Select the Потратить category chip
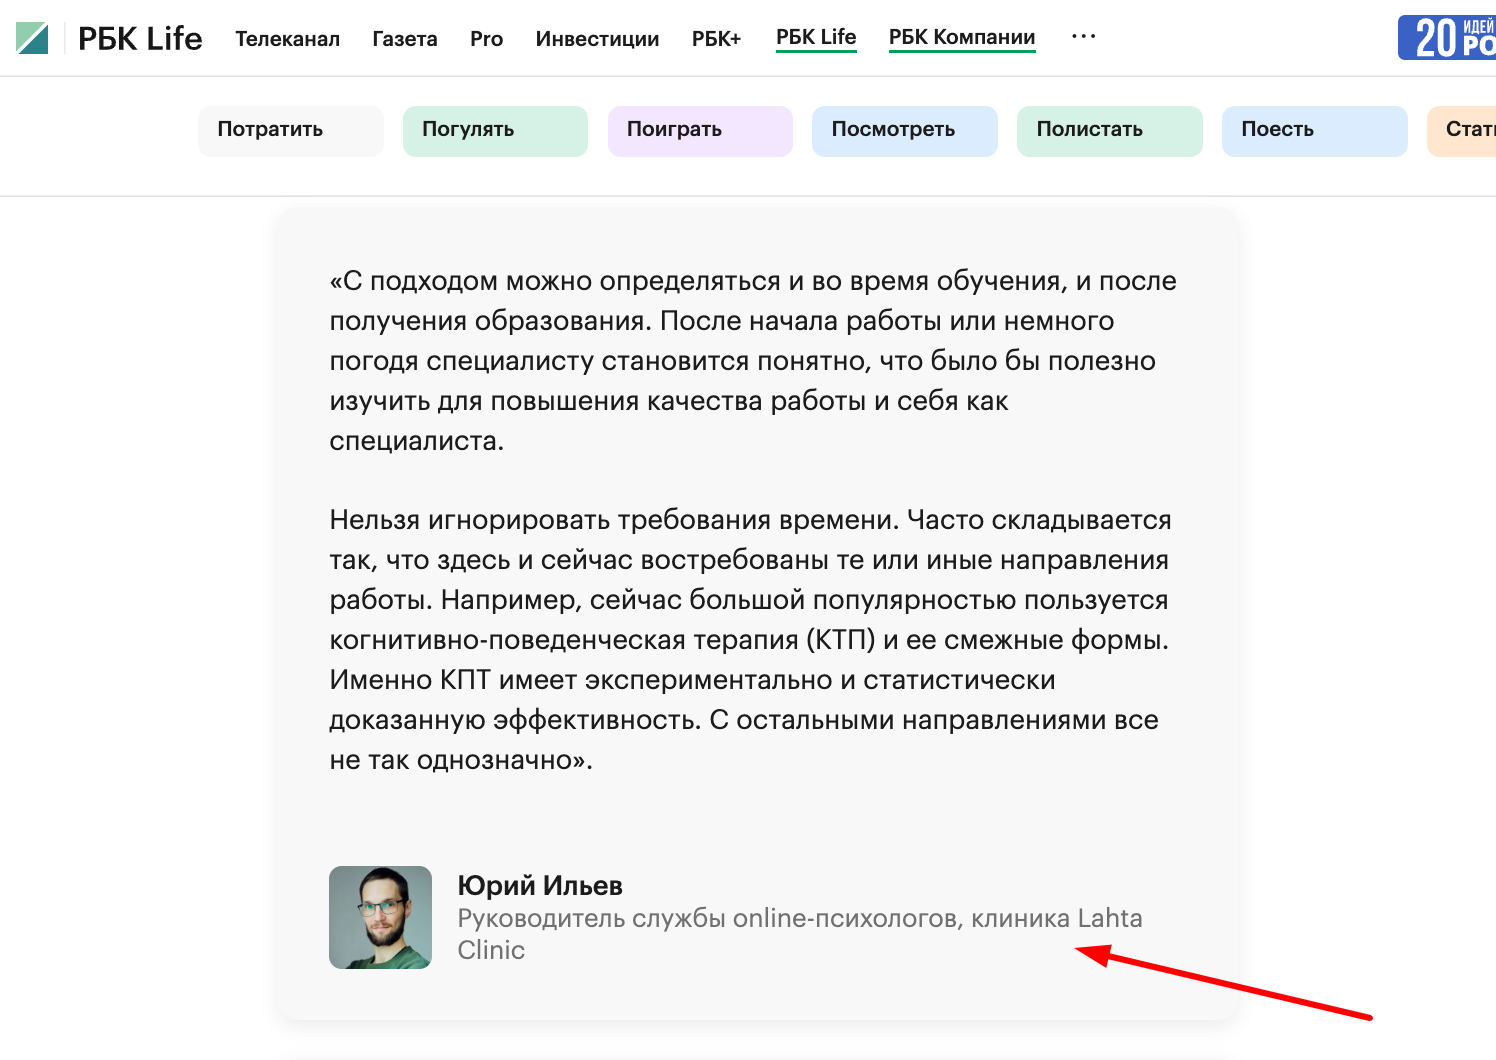Viewport: 1496px width, 1060px height. [290, 130]
